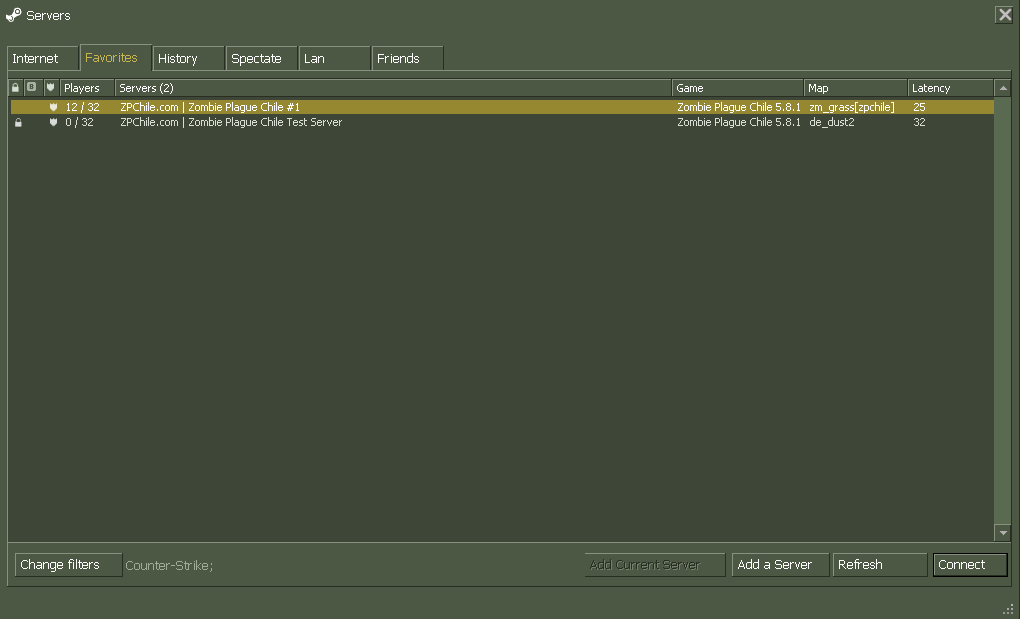This screenshot has width=1020, height=619.
Task: Click map name zm_grass[zpchile]
Action: [852, 107]
